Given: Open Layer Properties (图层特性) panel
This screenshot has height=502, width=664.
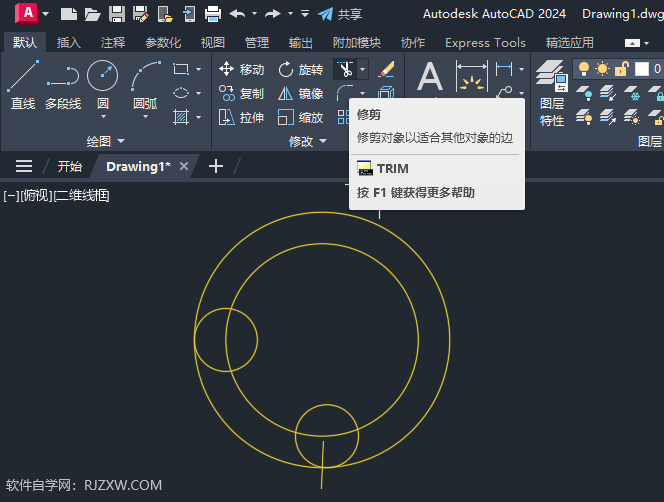Looking at the screenshot, I should click(551, 93).
